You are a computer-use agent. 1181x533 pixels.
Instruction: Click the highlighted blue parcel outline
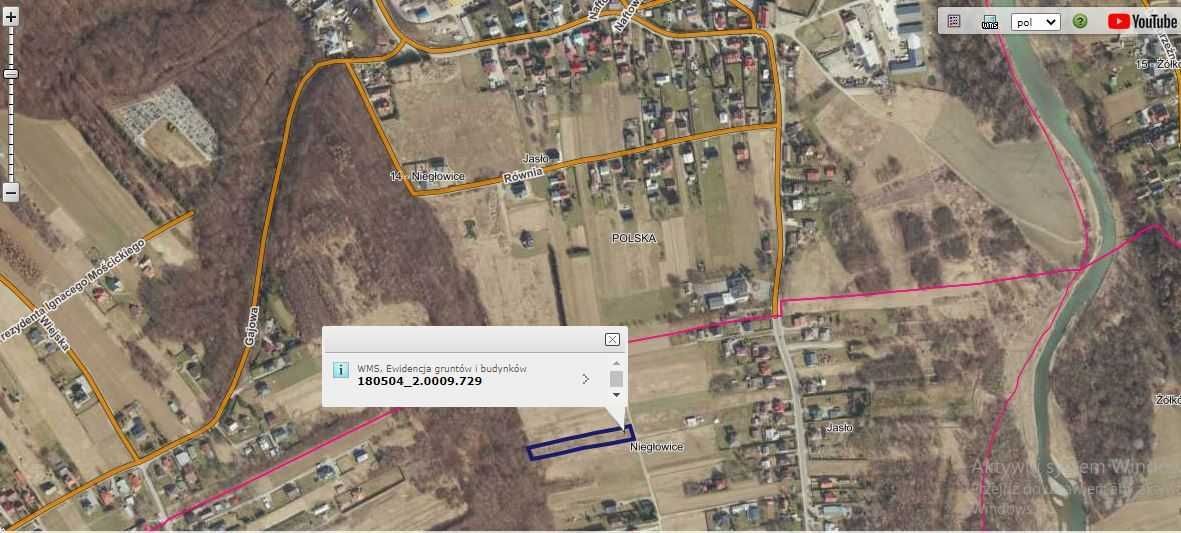(580, 442)
